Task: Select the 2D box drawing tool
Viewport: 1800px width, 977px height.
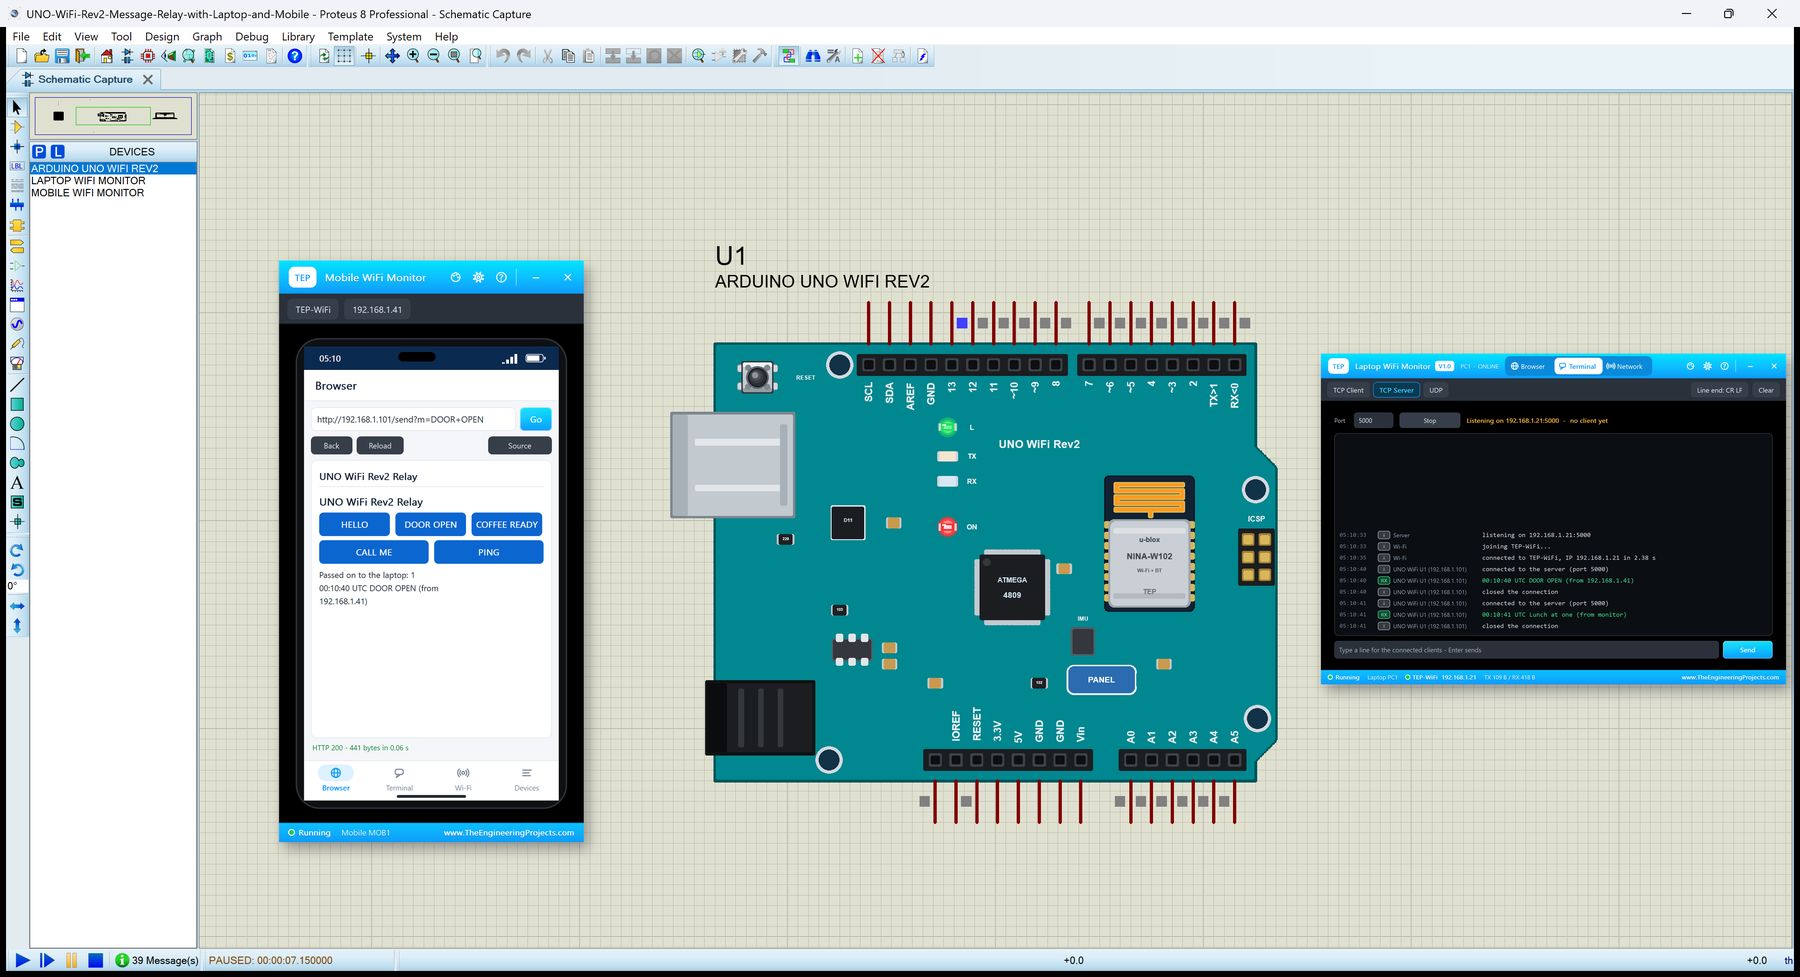Action: pyautogui.click(x=16, y=404)
